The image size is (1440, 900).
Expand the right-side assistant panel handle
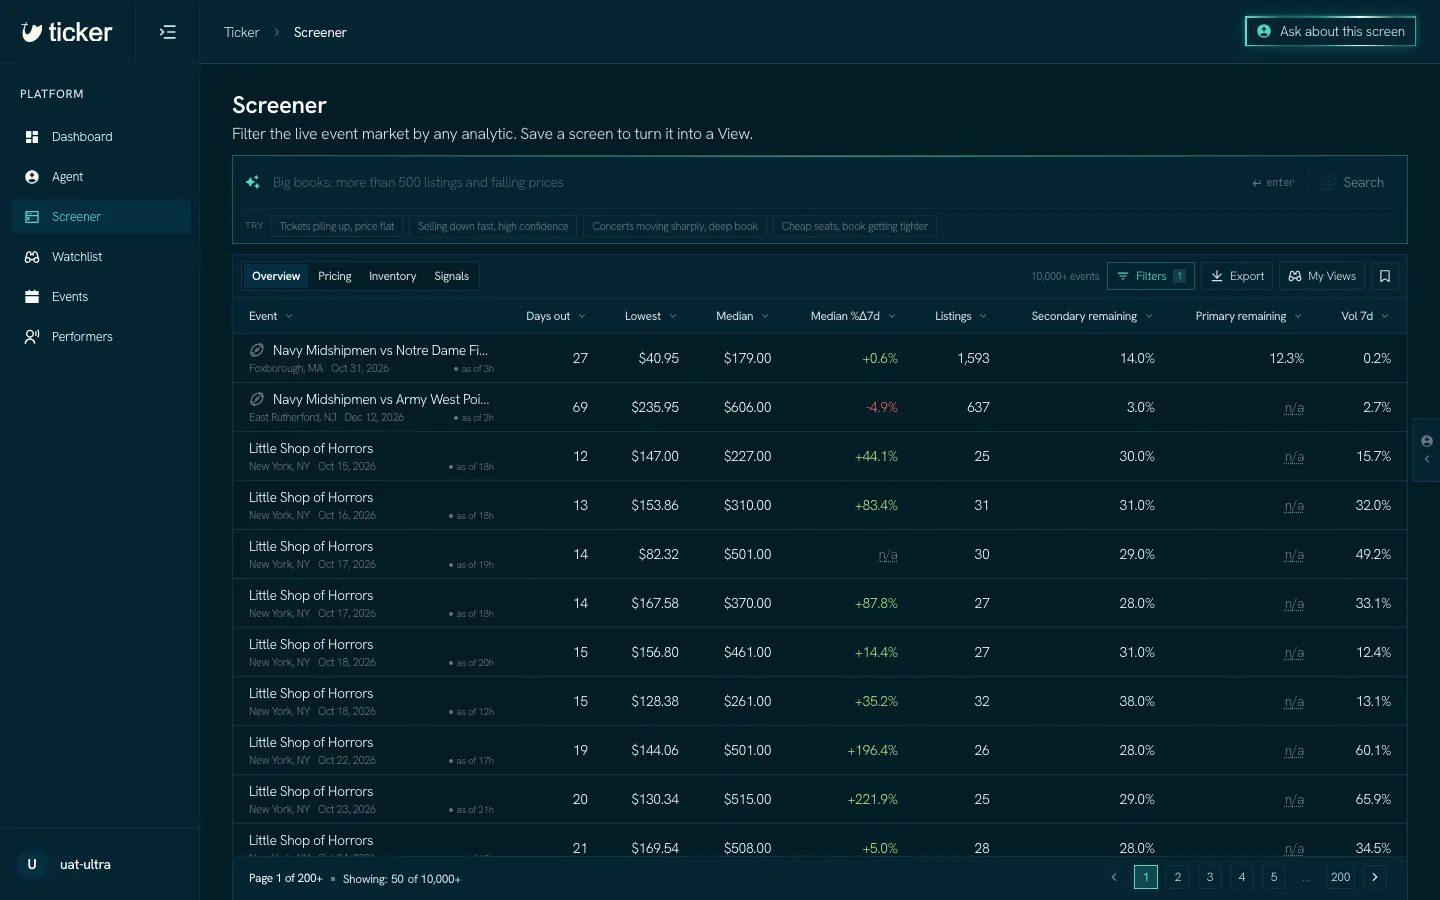1427,450
